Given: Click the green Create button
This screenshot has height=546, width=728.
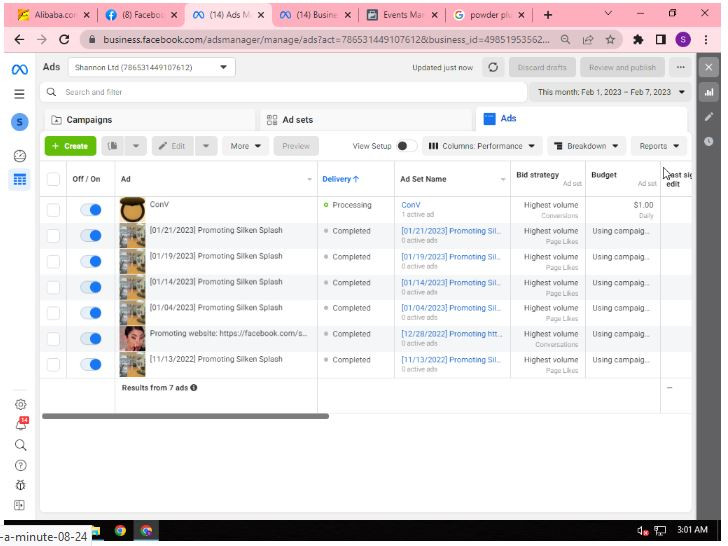Looking at the screenshot, I should [x=71, y=146].
